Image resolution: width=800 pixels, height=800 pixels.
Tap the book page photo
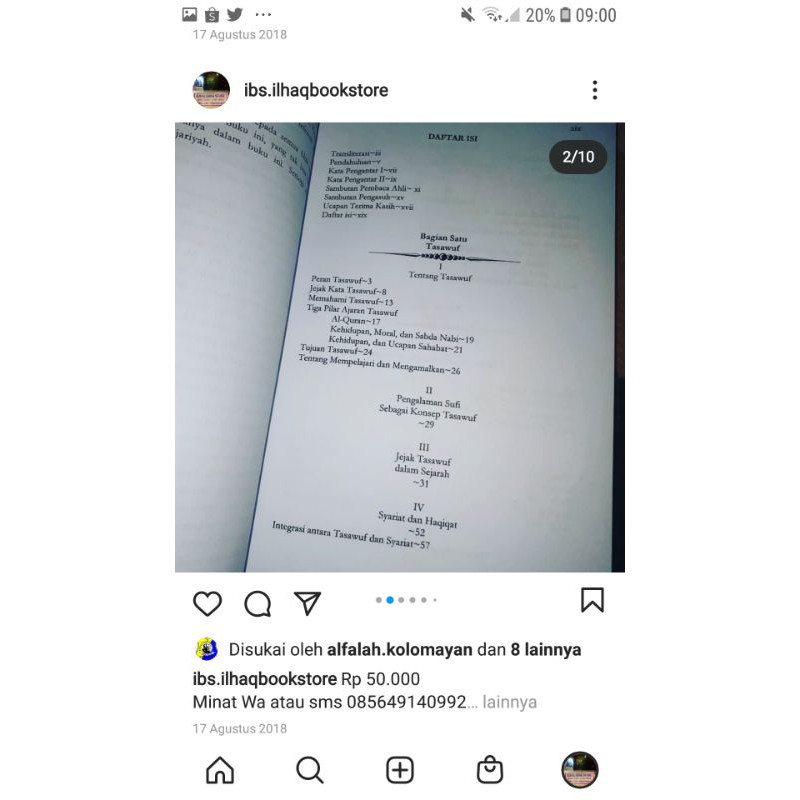tap(400, 347)
